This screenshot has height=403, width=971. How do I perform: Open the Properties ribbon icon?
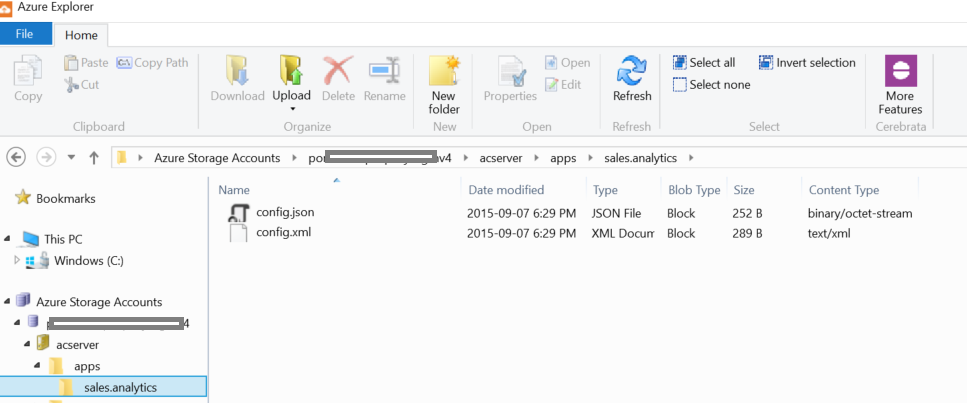(510, 73)
